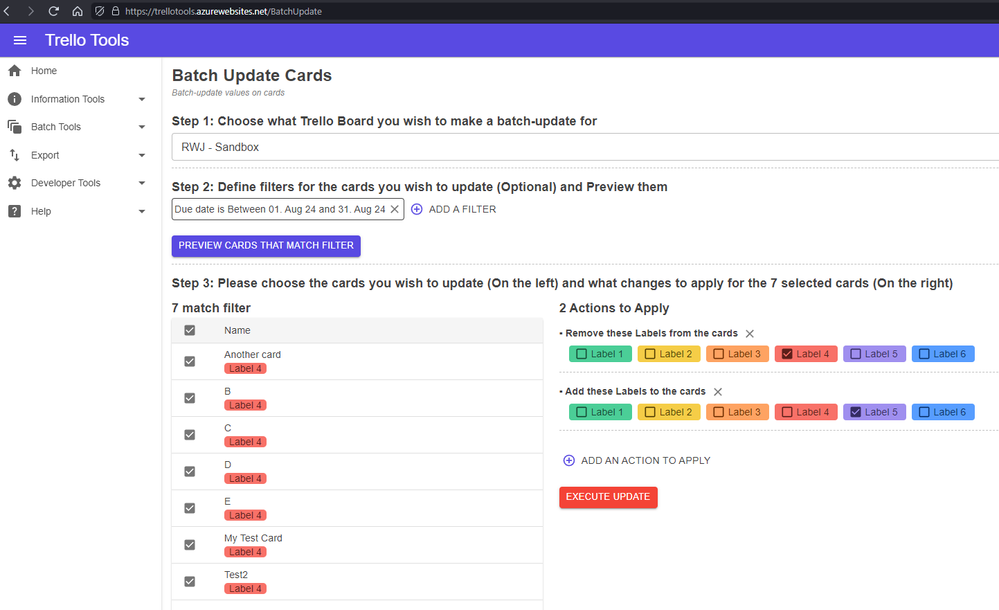Uncheck the 'My Test Card' checkbox

[189, 544]
